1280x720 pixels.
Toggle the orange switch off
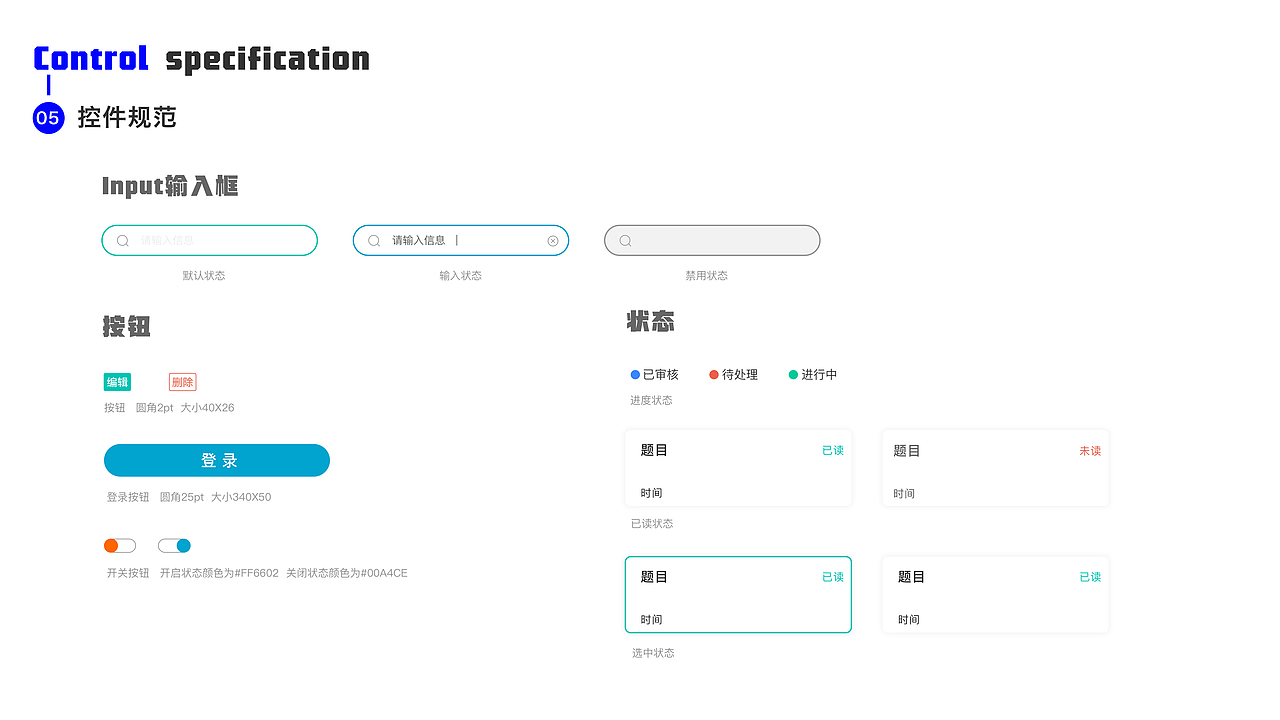119,545
